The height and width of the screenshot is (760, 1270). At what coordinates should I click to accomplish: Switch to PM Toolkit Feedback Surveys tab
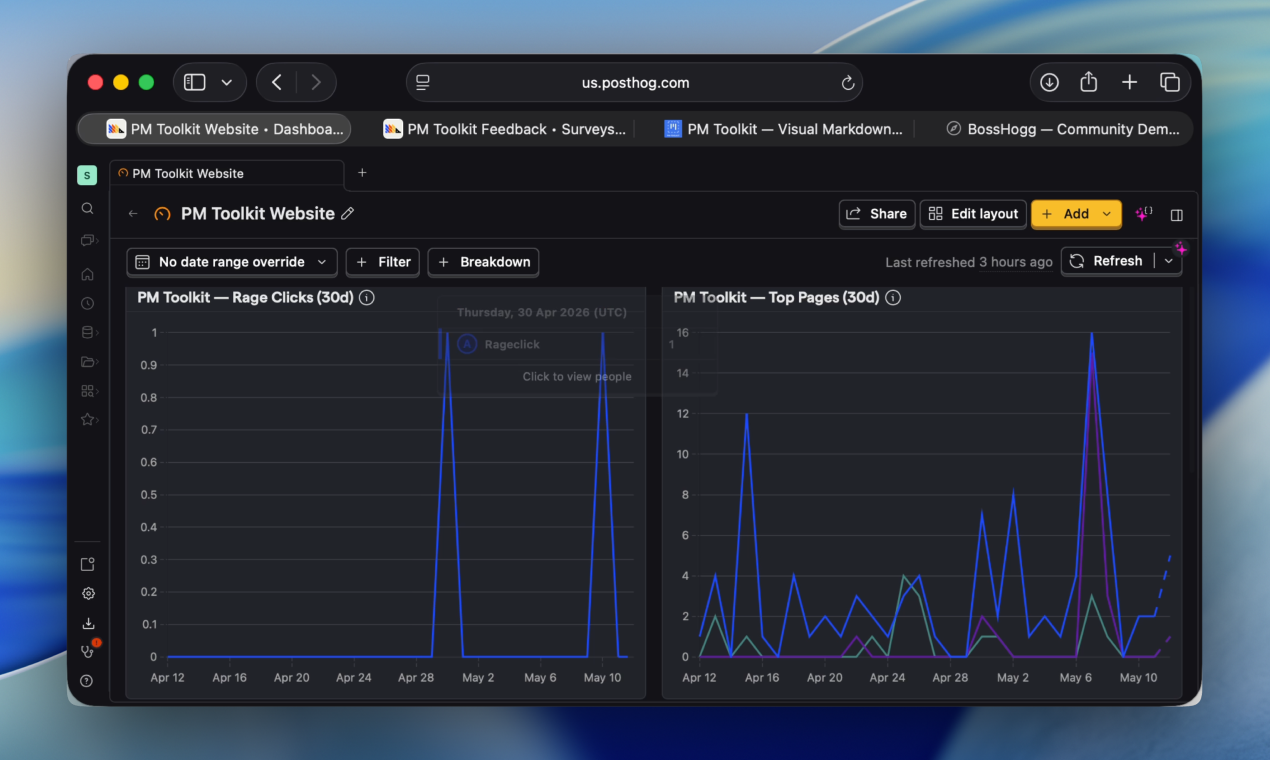tap(505, 129)
